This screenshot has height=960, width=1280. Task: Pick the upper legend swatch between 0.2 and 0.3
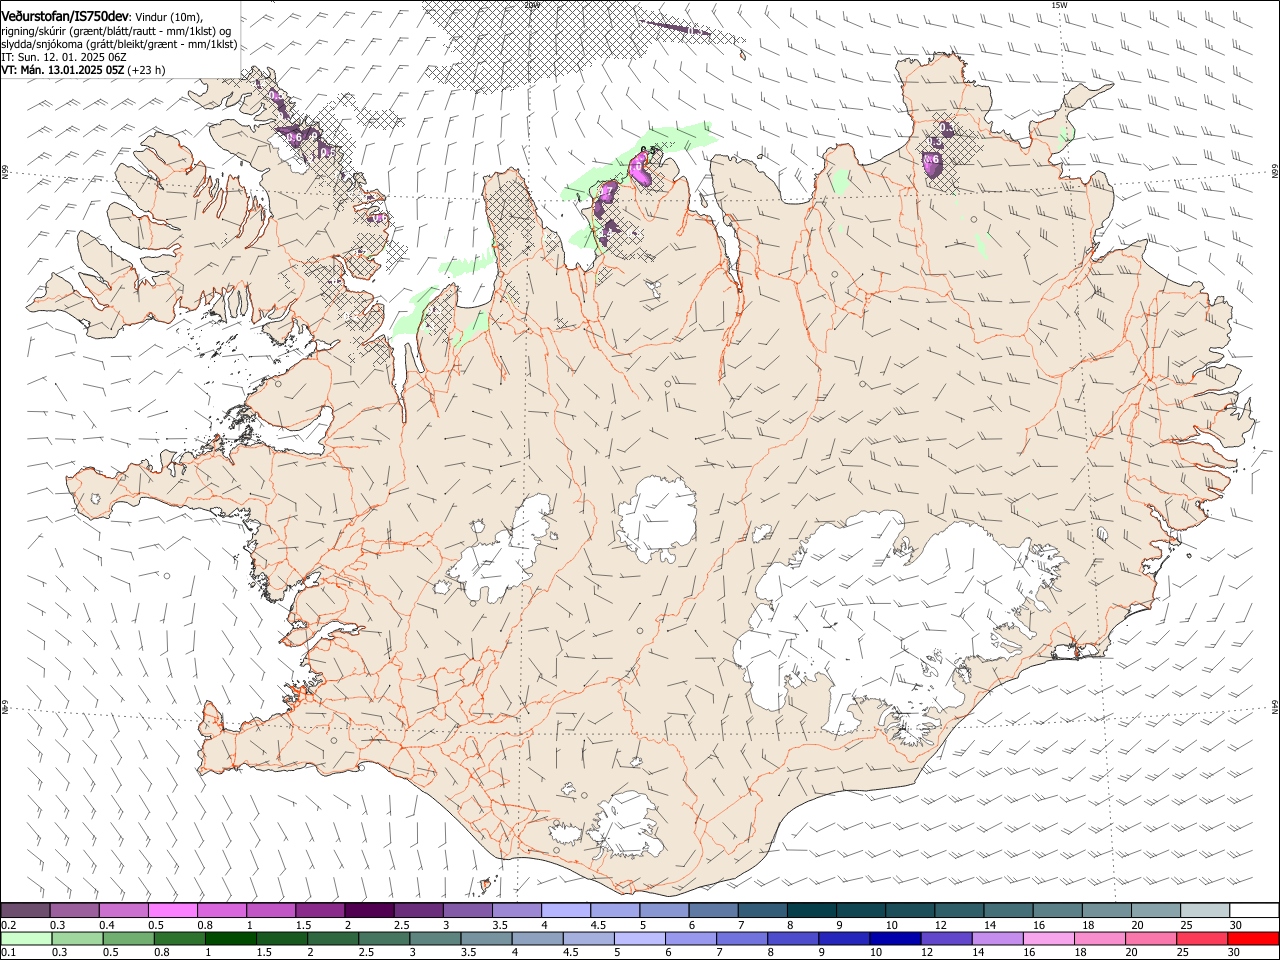[26, 910]
